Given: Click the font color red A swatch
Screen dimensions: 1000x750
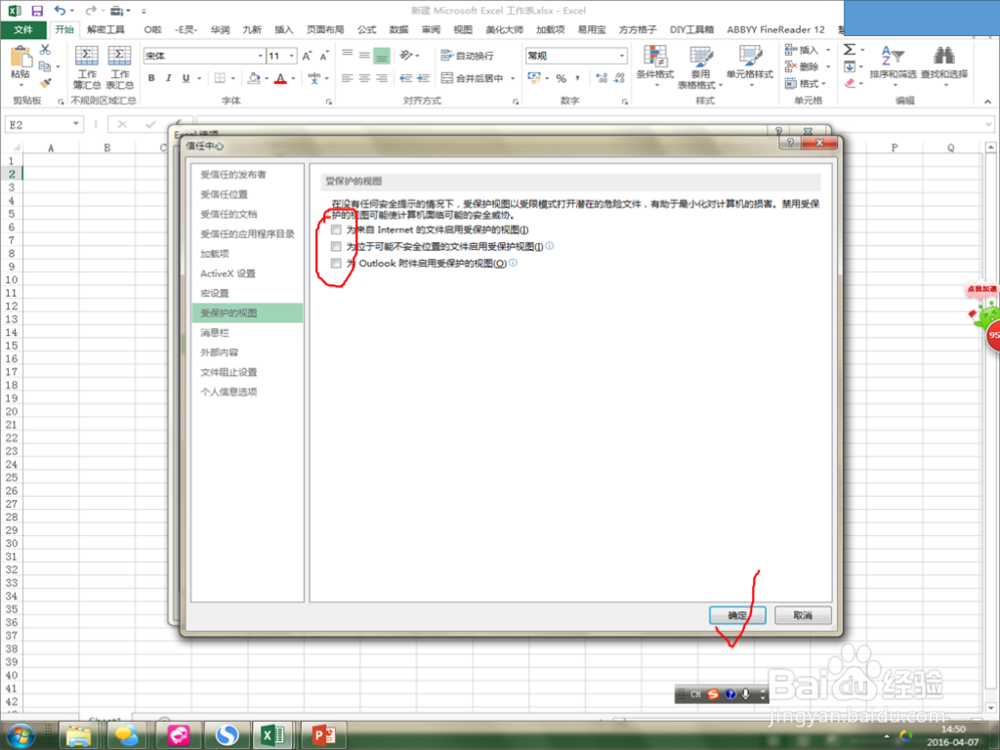Looking at the screenshot, I should coord(280,78).
